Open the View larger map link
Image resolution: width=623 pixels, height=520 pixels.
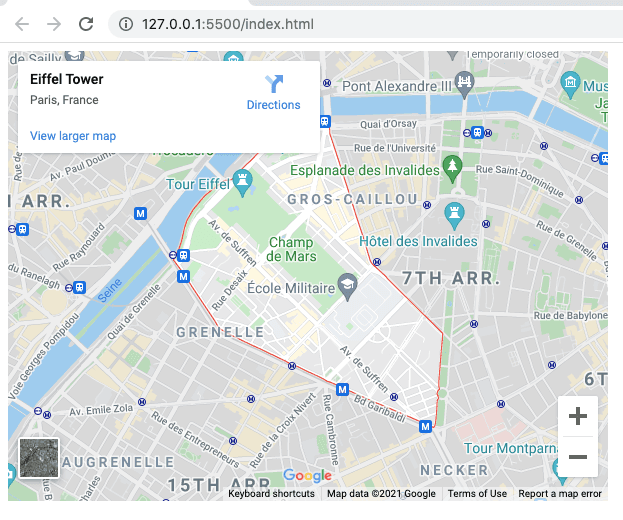pos(73,136)
